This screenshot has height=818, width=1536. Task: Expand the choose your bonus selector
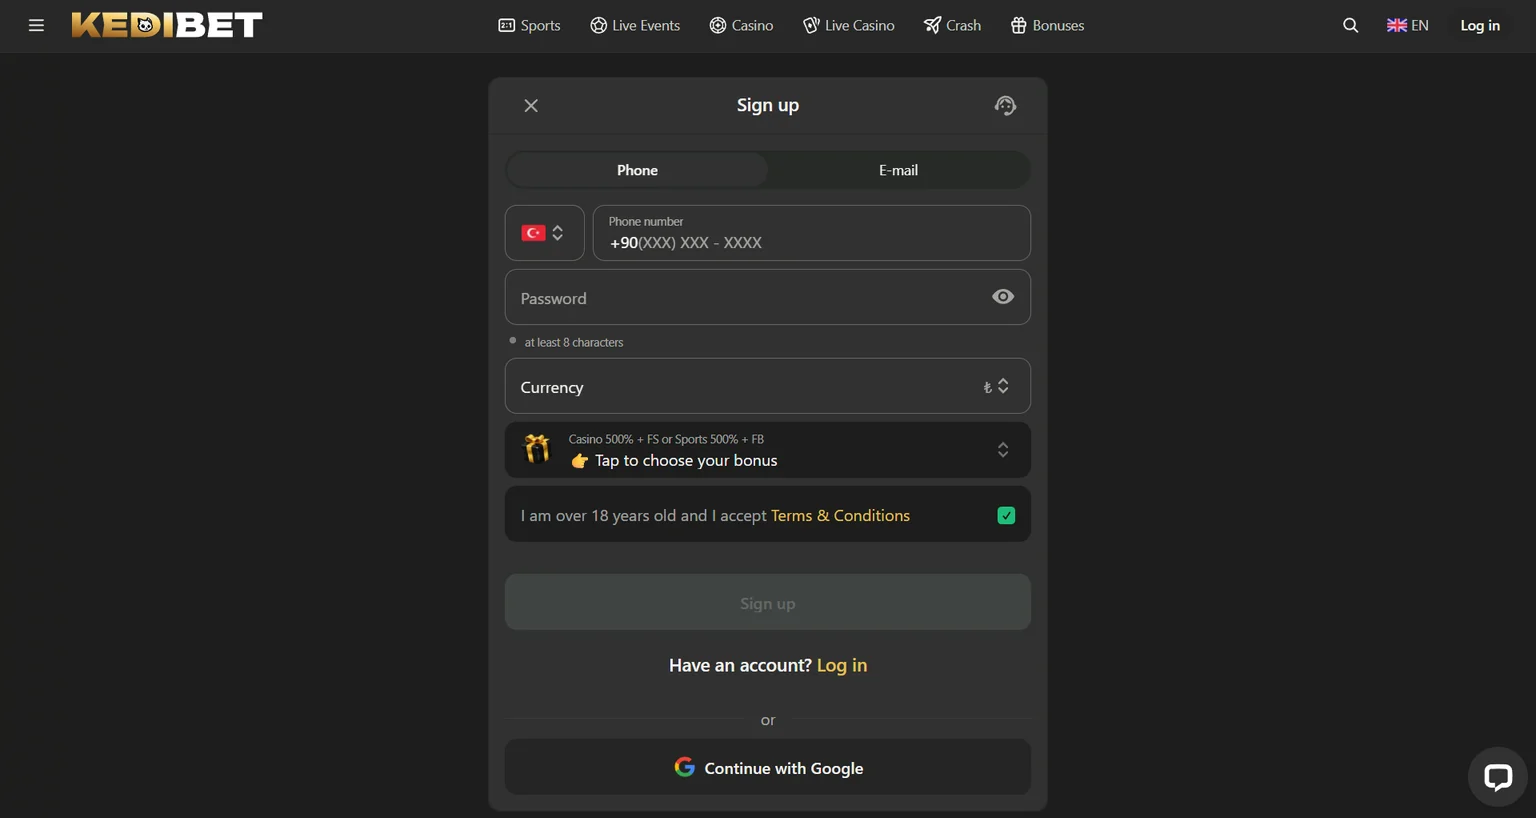pos(768,450)
